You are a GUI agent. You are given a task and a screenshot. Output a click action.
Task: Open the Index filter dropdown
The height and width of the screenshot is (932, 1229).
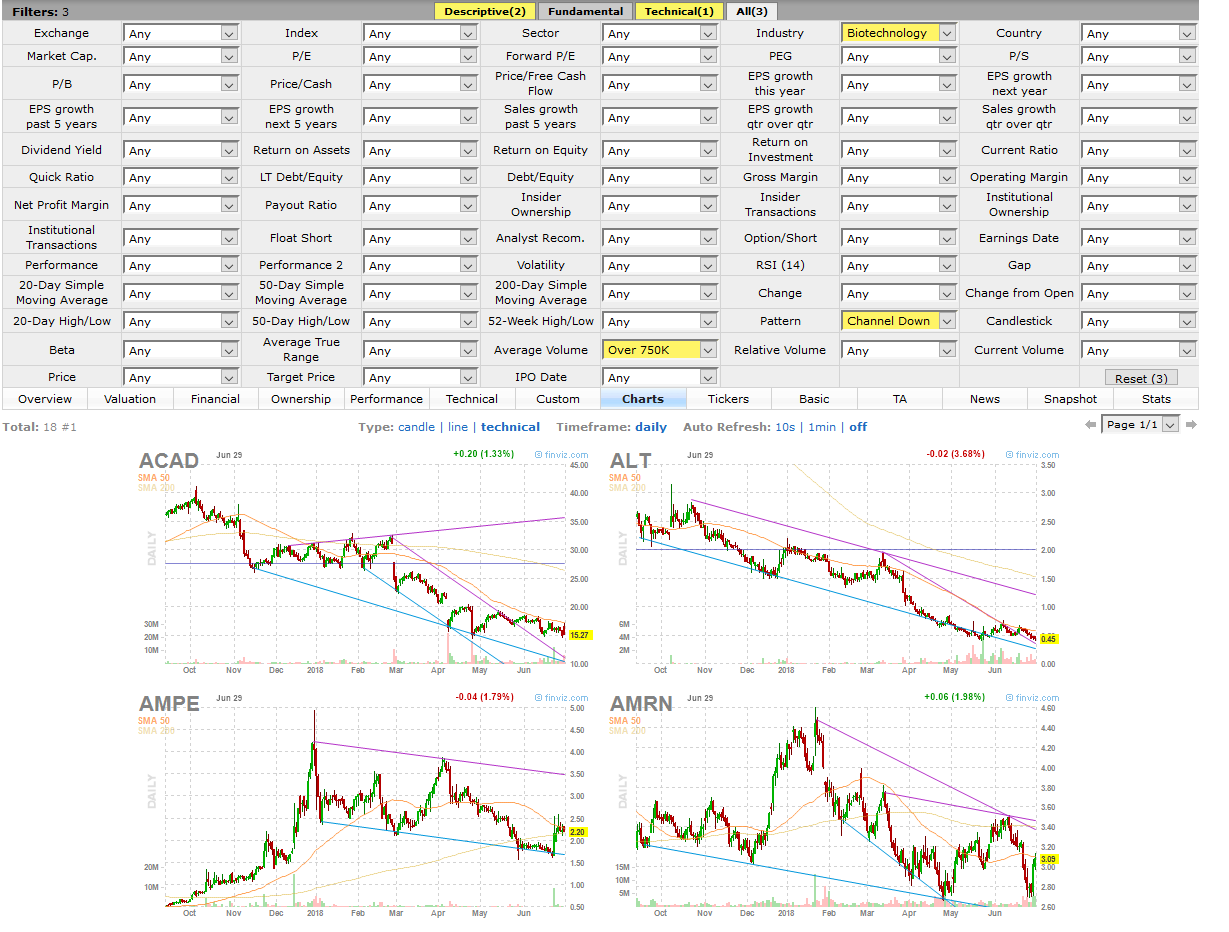tap(420, 33)
